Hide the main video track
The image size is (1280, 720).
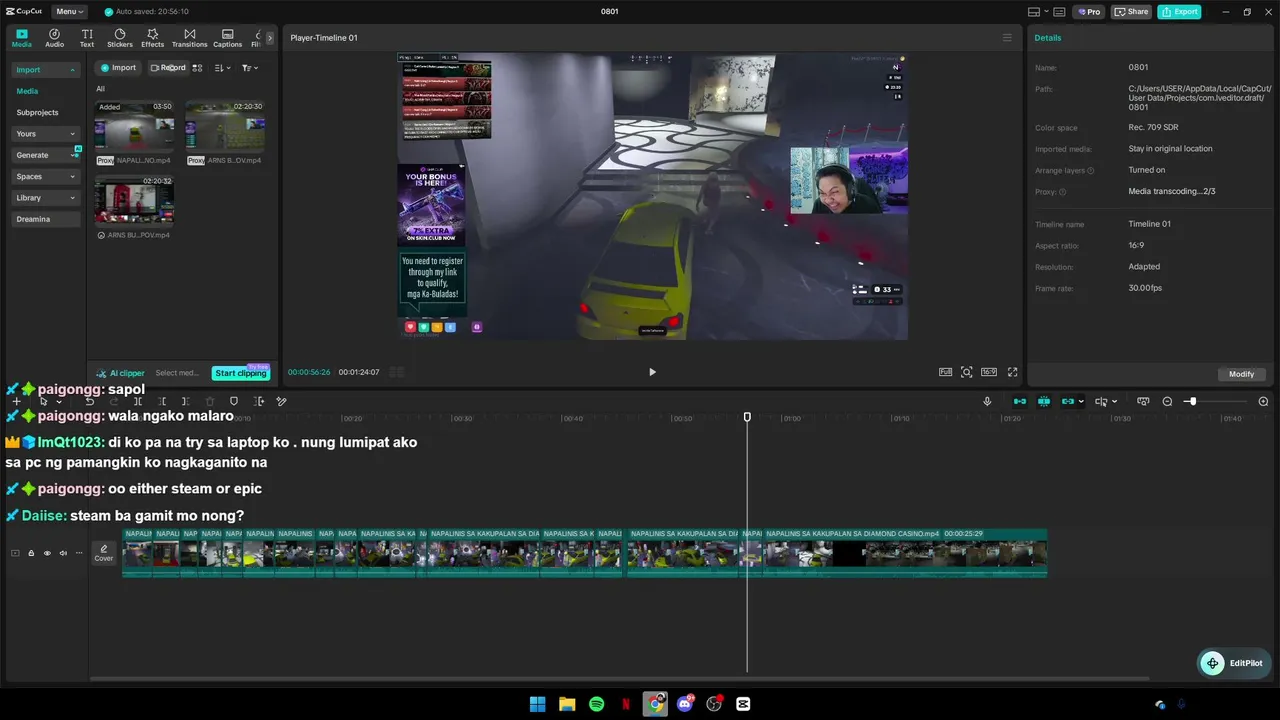coord(47,553)
